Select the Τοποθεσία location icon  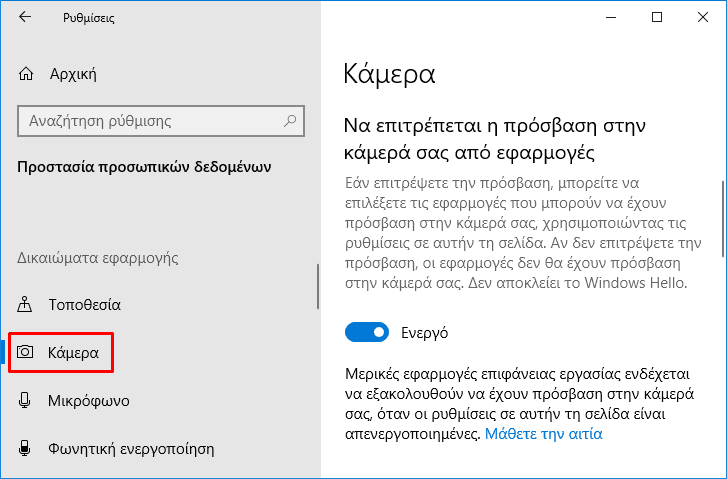[x=25, y=304]
